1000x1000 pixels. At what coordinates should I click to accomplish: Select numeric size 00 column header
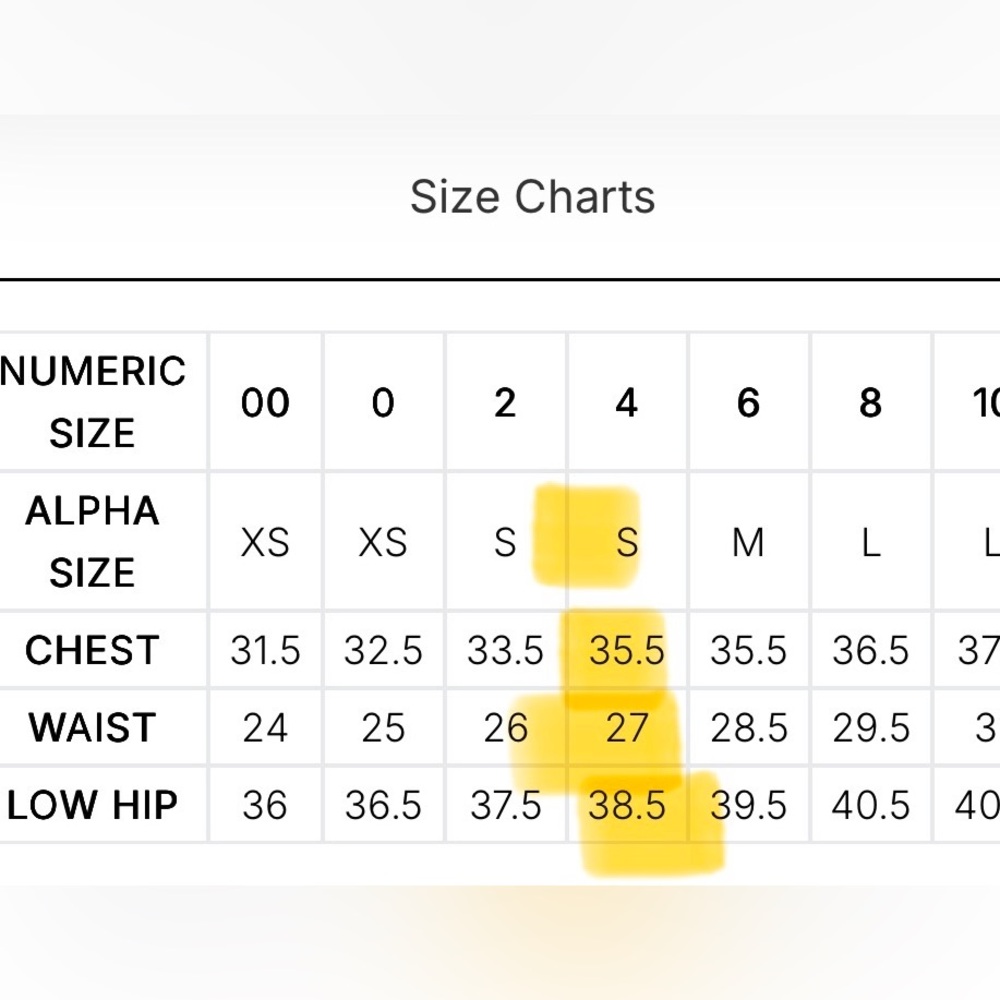coord(265,402)
